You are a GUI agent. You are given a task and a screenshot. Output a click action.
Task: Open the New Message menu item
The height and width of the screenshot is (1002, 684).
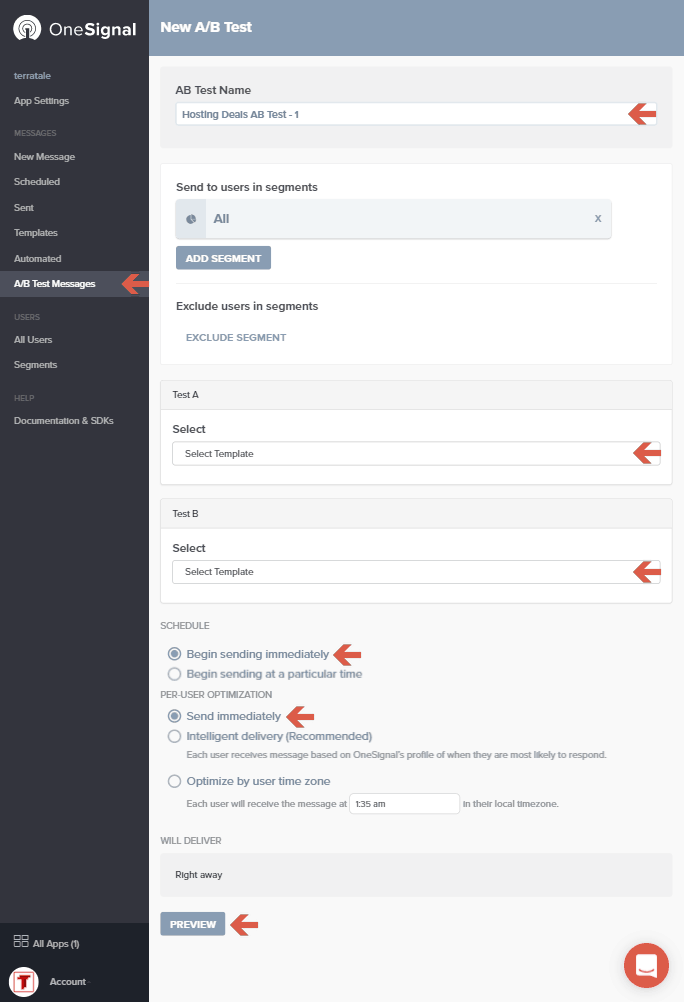click(x=44, y=157)
